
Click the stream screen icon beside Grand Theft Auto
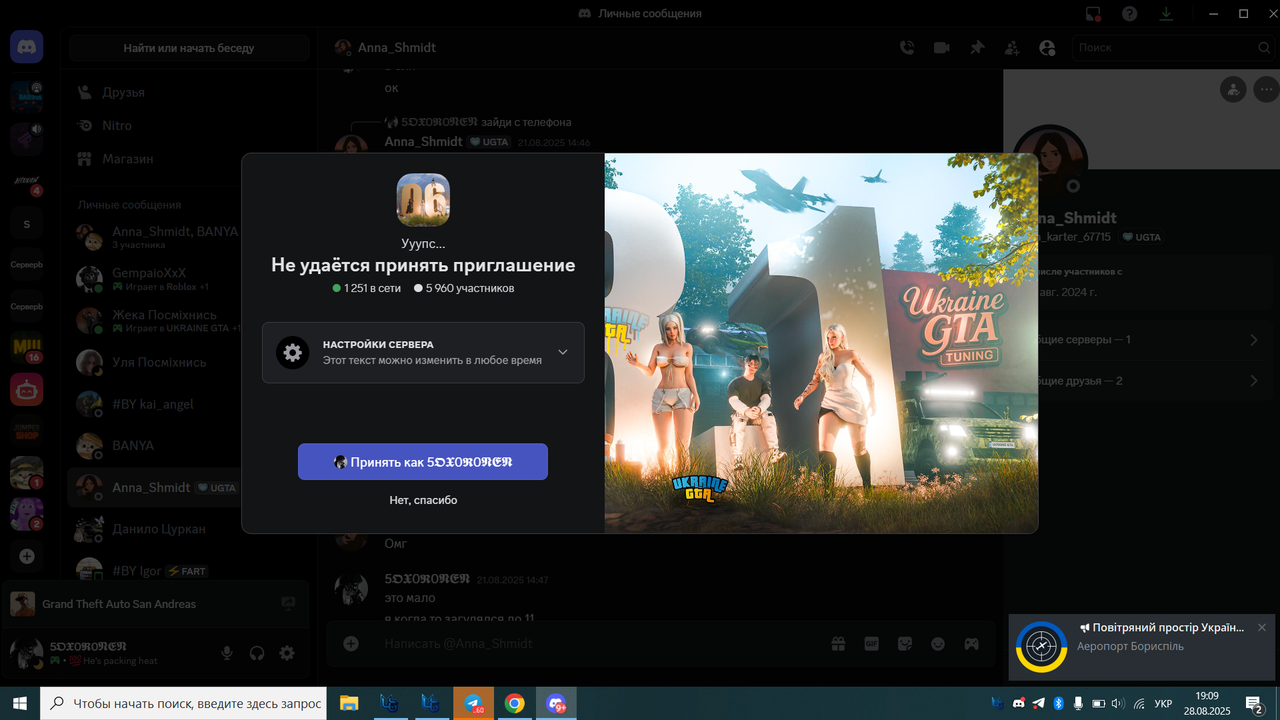click(x=288, y=604)
